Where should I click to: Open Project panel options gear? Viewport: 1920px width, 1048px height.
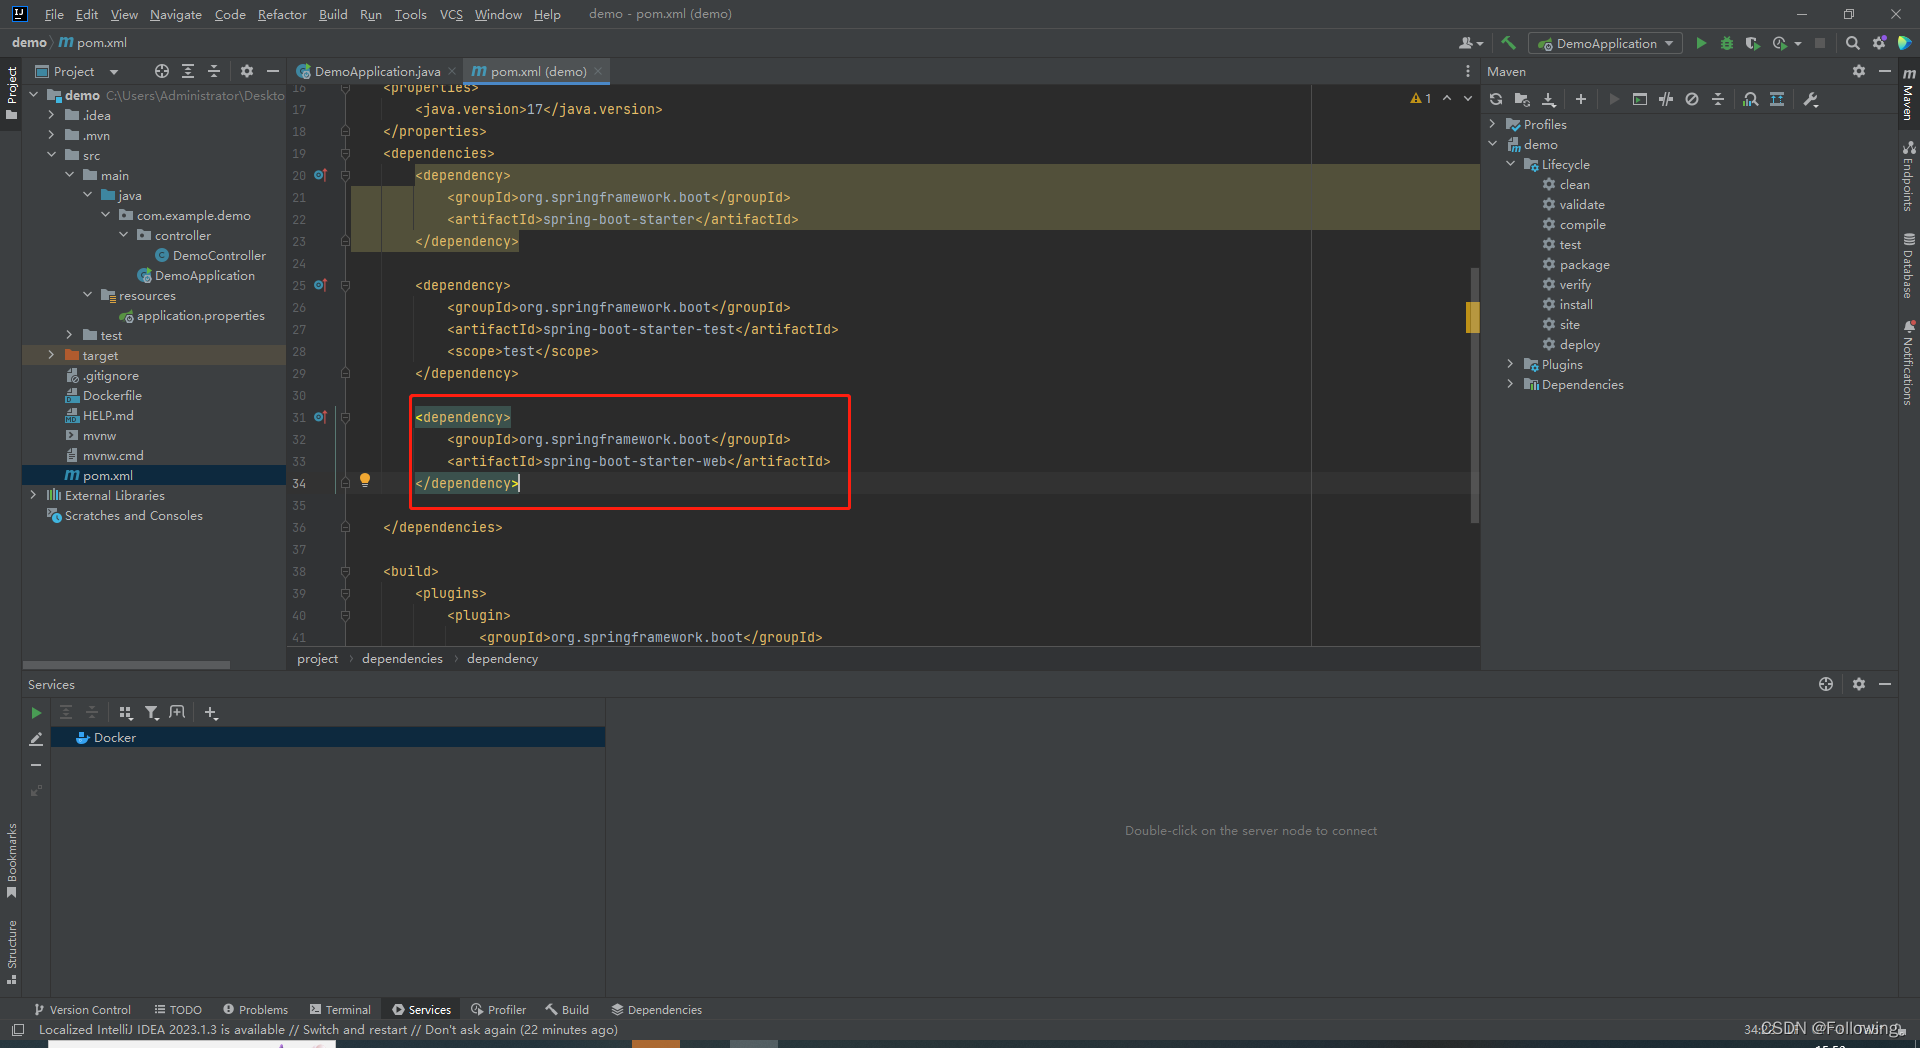pyautogui.click(x=247, y=71)
